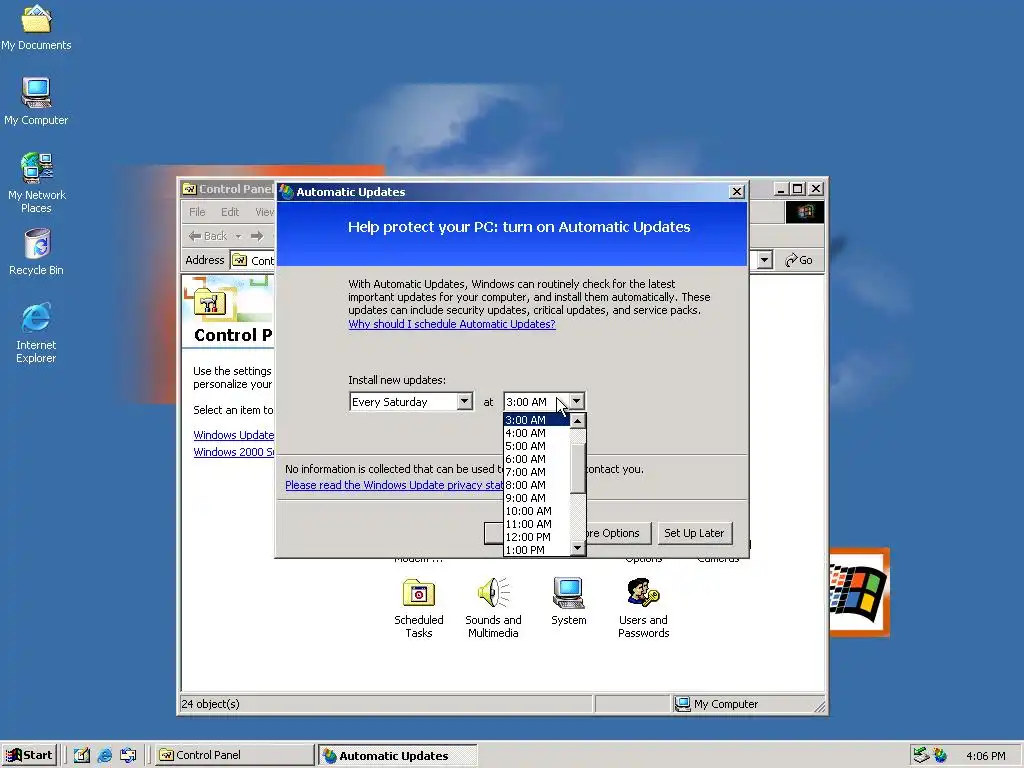Open My Computer desktop icon
Viewport: 1024px width, 768px height.
(x=36, y=101)
